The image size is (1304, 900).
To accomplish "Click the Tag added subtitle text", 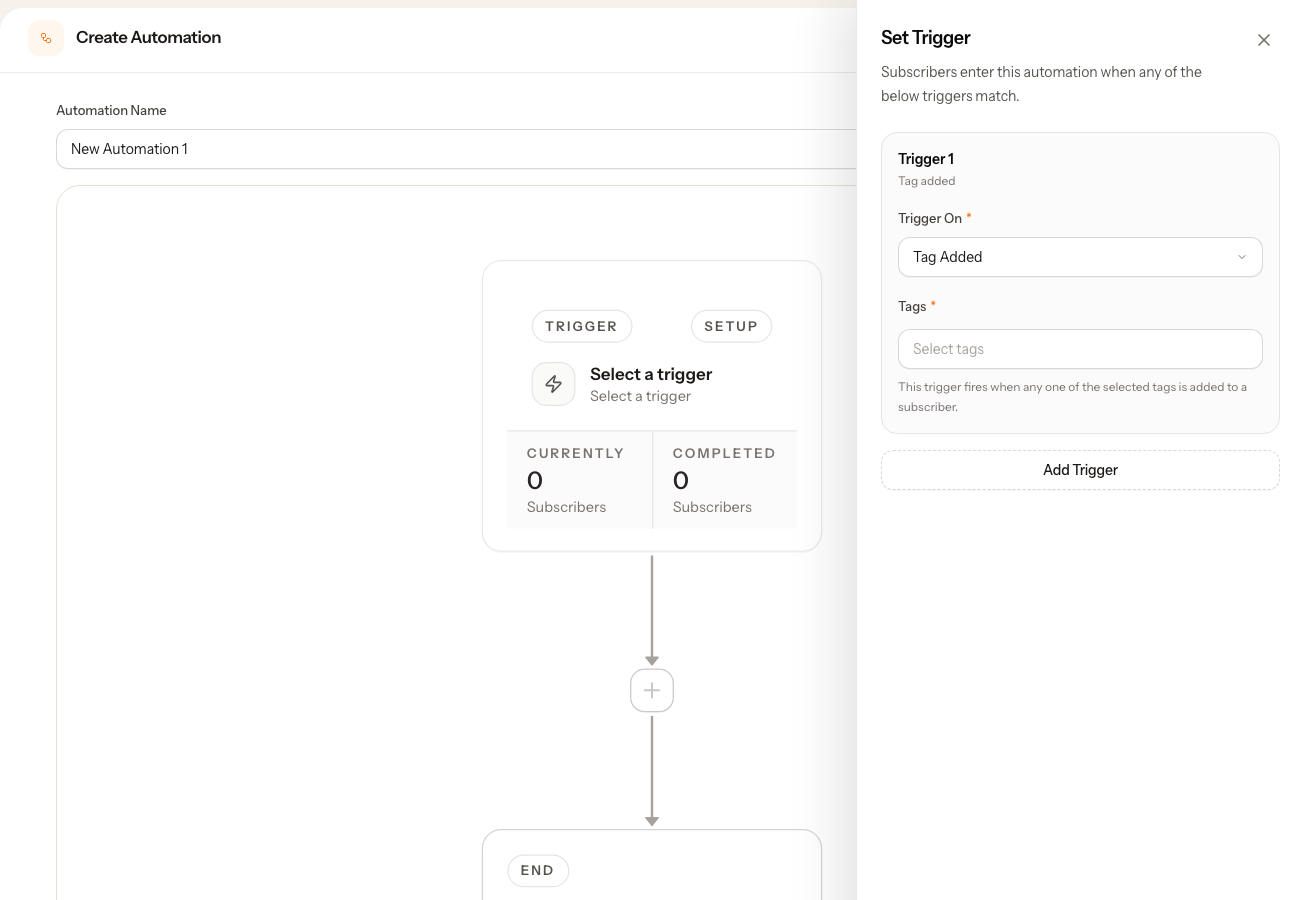I will [x=927, y=181].
